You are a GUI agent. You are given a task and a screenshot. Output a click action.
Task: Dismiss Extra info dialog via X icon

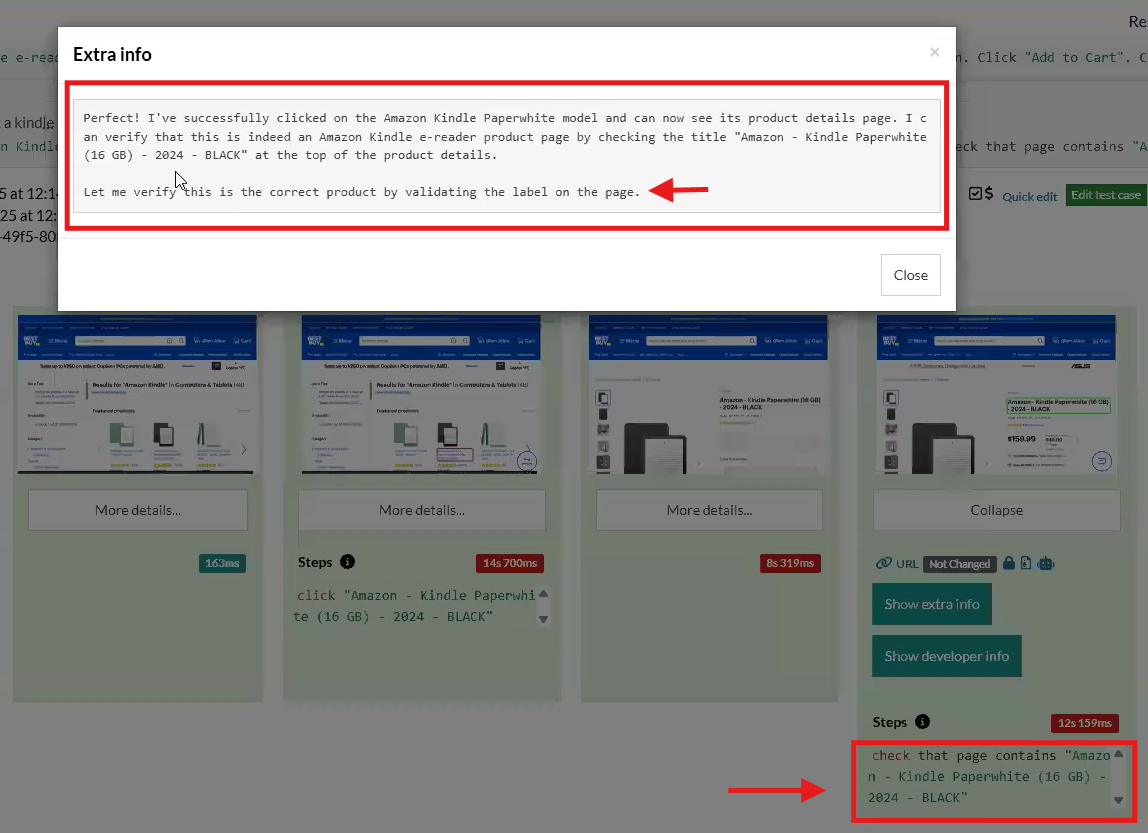coord(934,52)
